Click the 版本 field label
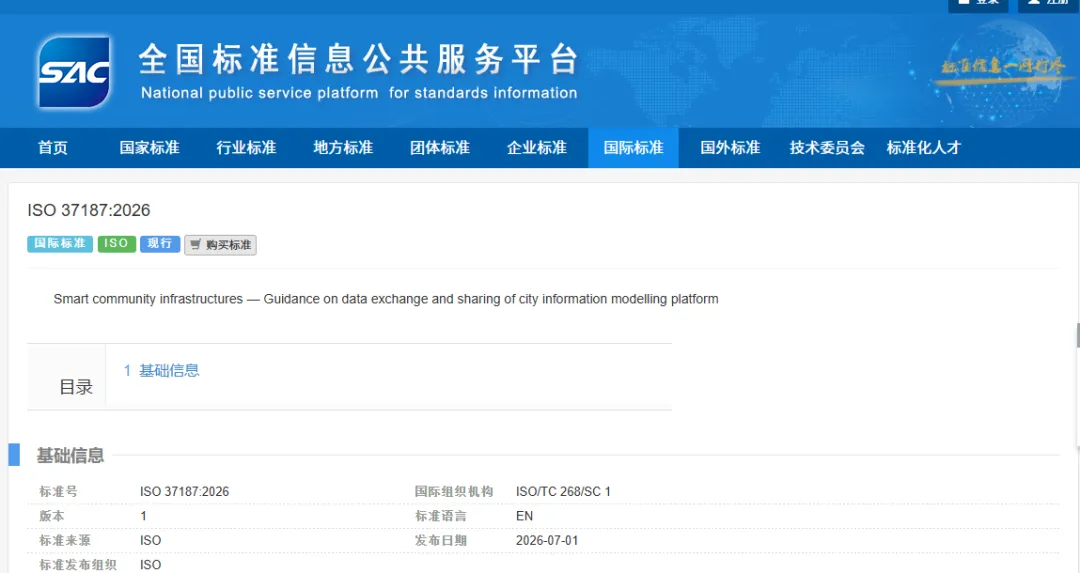 (x=52, y=516)
